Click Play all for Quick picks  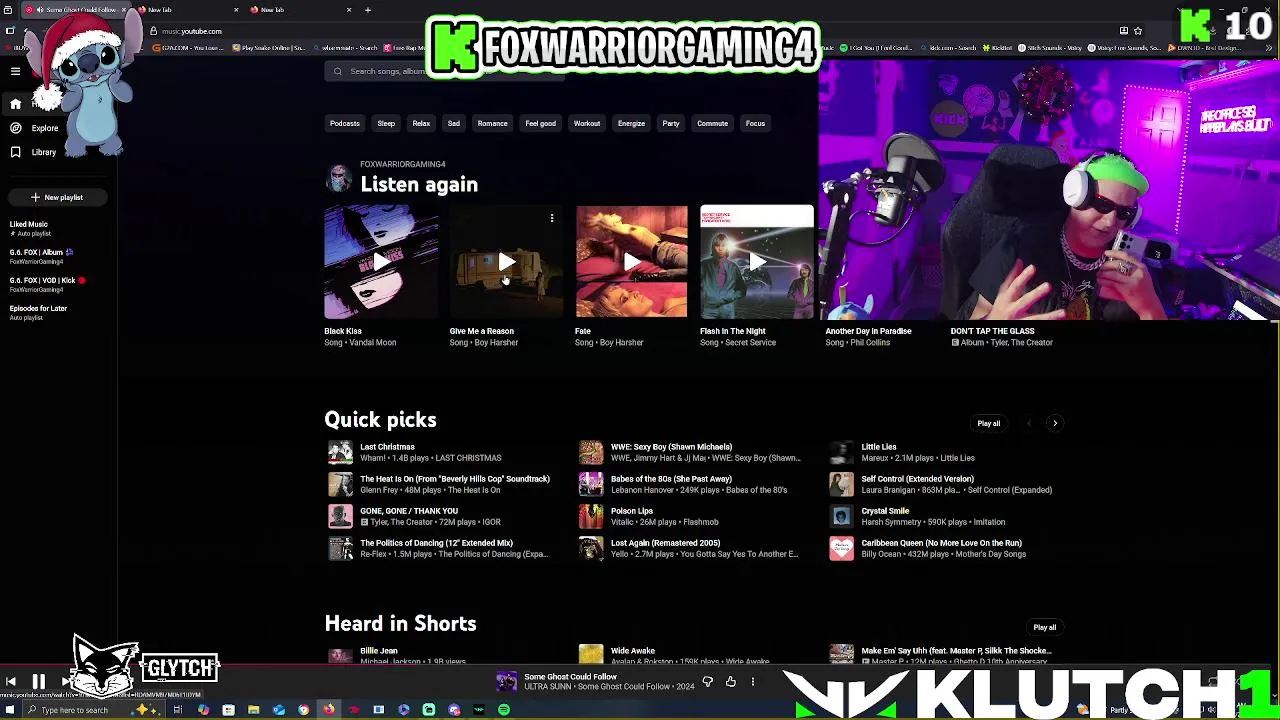click(988, 423)
